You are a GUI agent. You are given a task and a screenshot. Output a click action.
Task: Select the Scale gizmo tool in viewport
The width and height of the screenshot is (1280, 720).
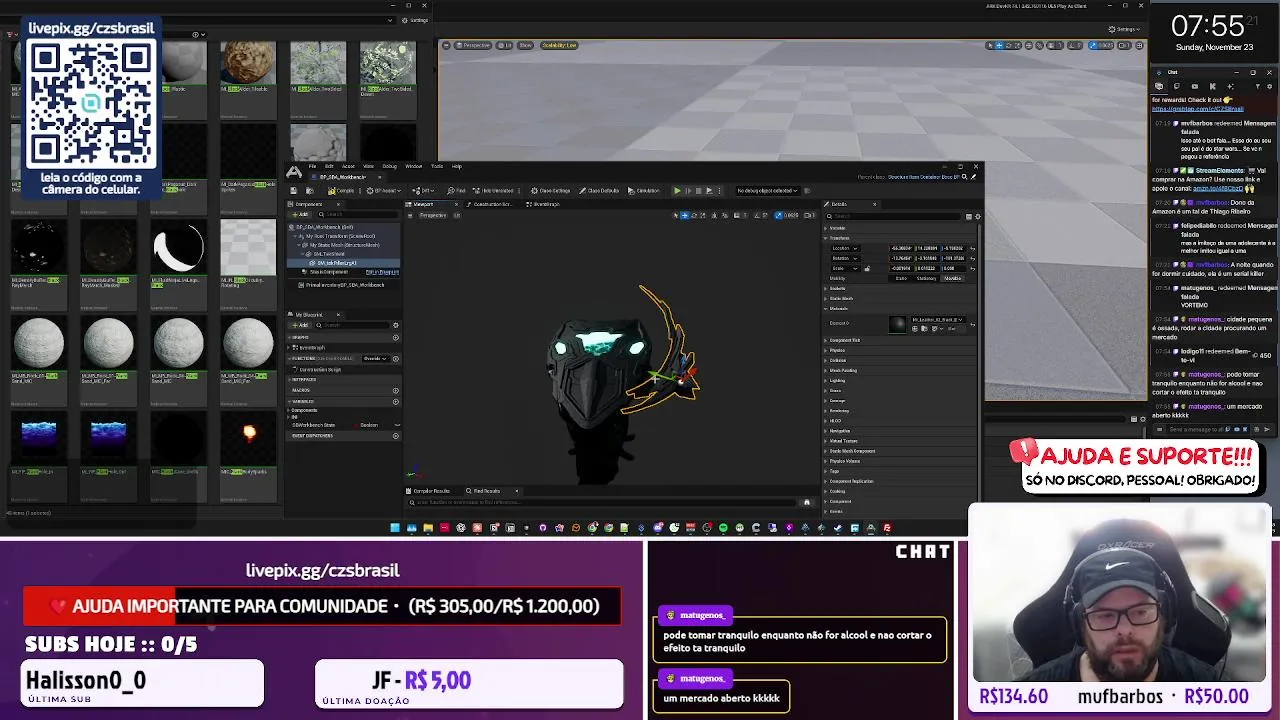tap(703, 215)
